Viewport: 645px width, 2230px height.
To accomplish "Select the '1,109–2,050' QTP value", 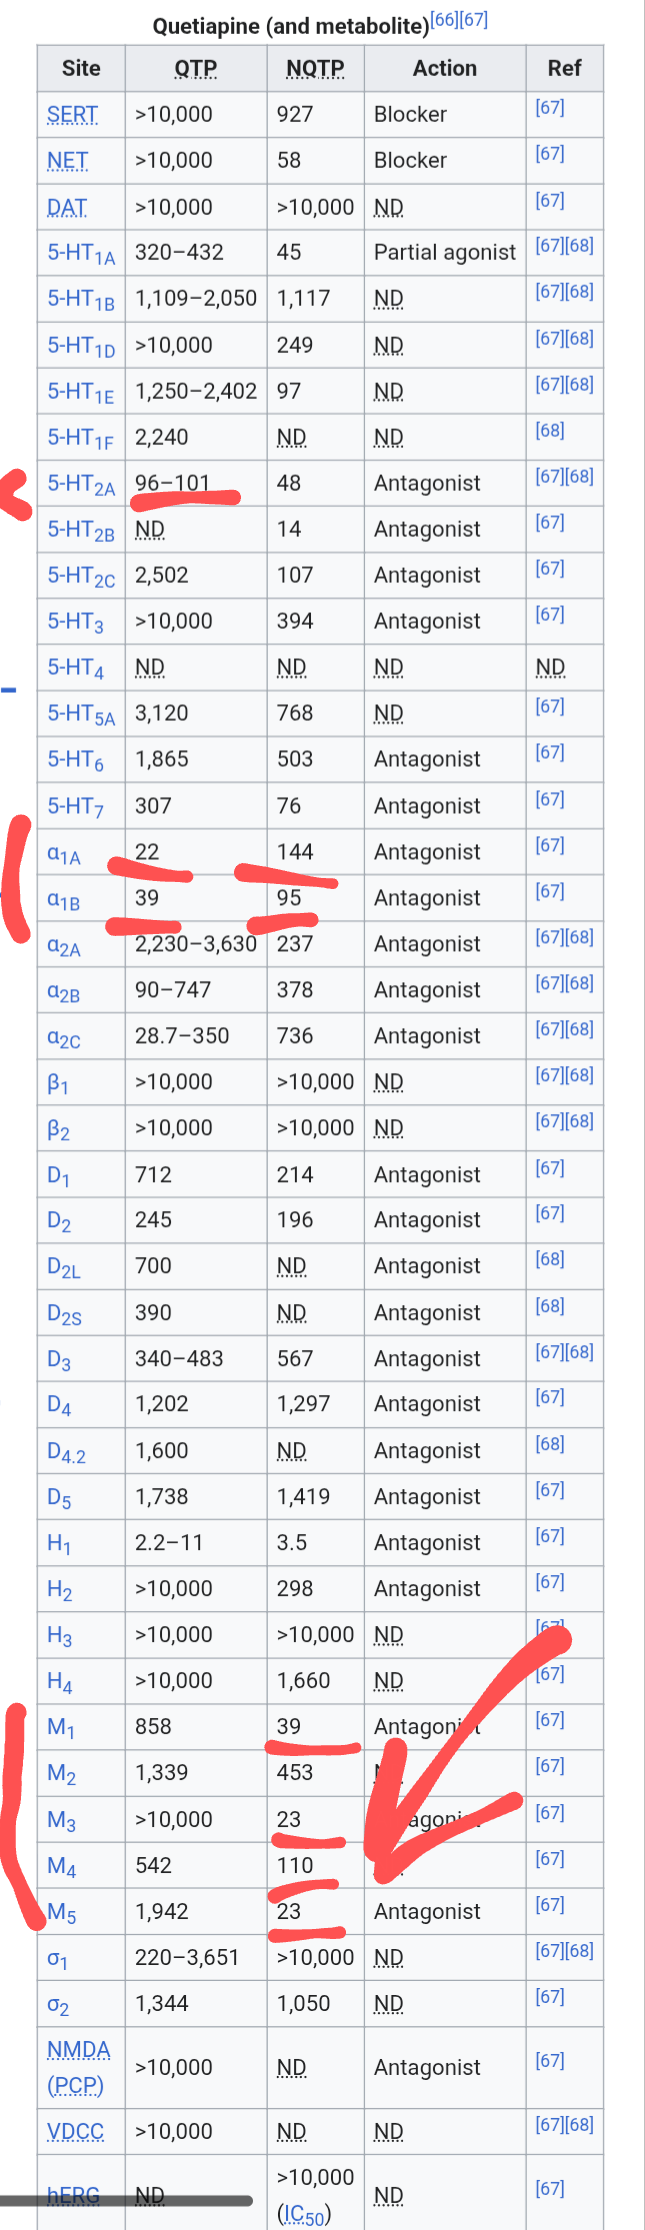I will click(196, 298).
